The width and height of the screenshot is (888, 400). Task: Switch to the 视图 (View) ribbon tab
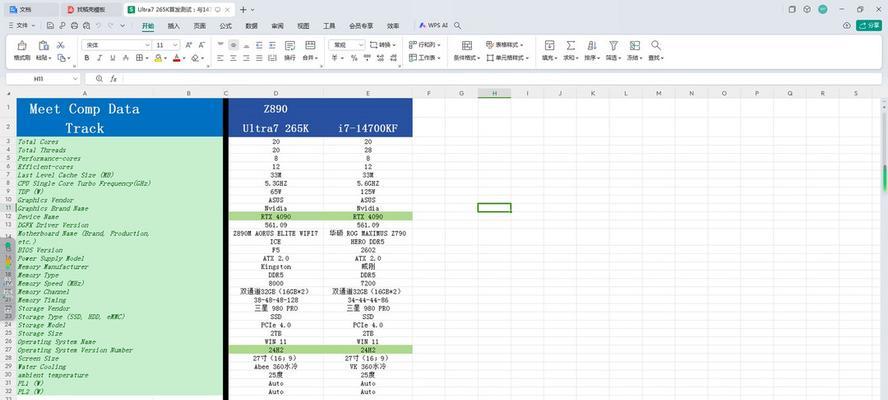(304, 25)
